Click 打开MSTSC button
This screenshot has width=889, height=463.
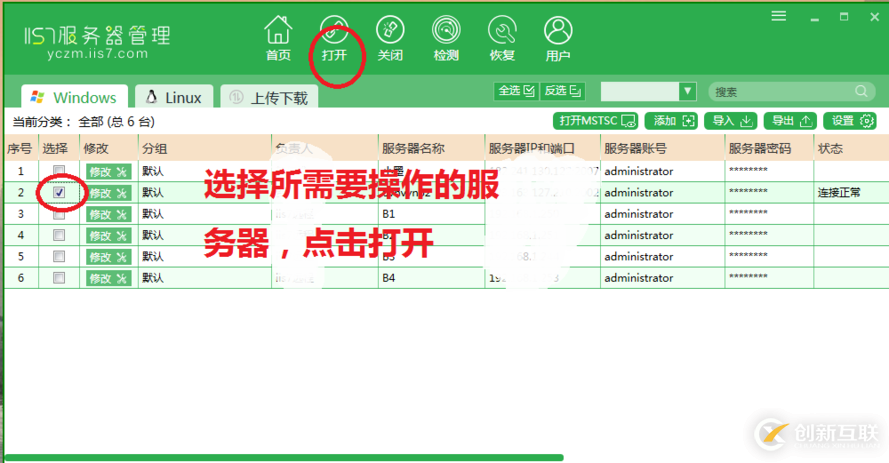pos(595,121)
